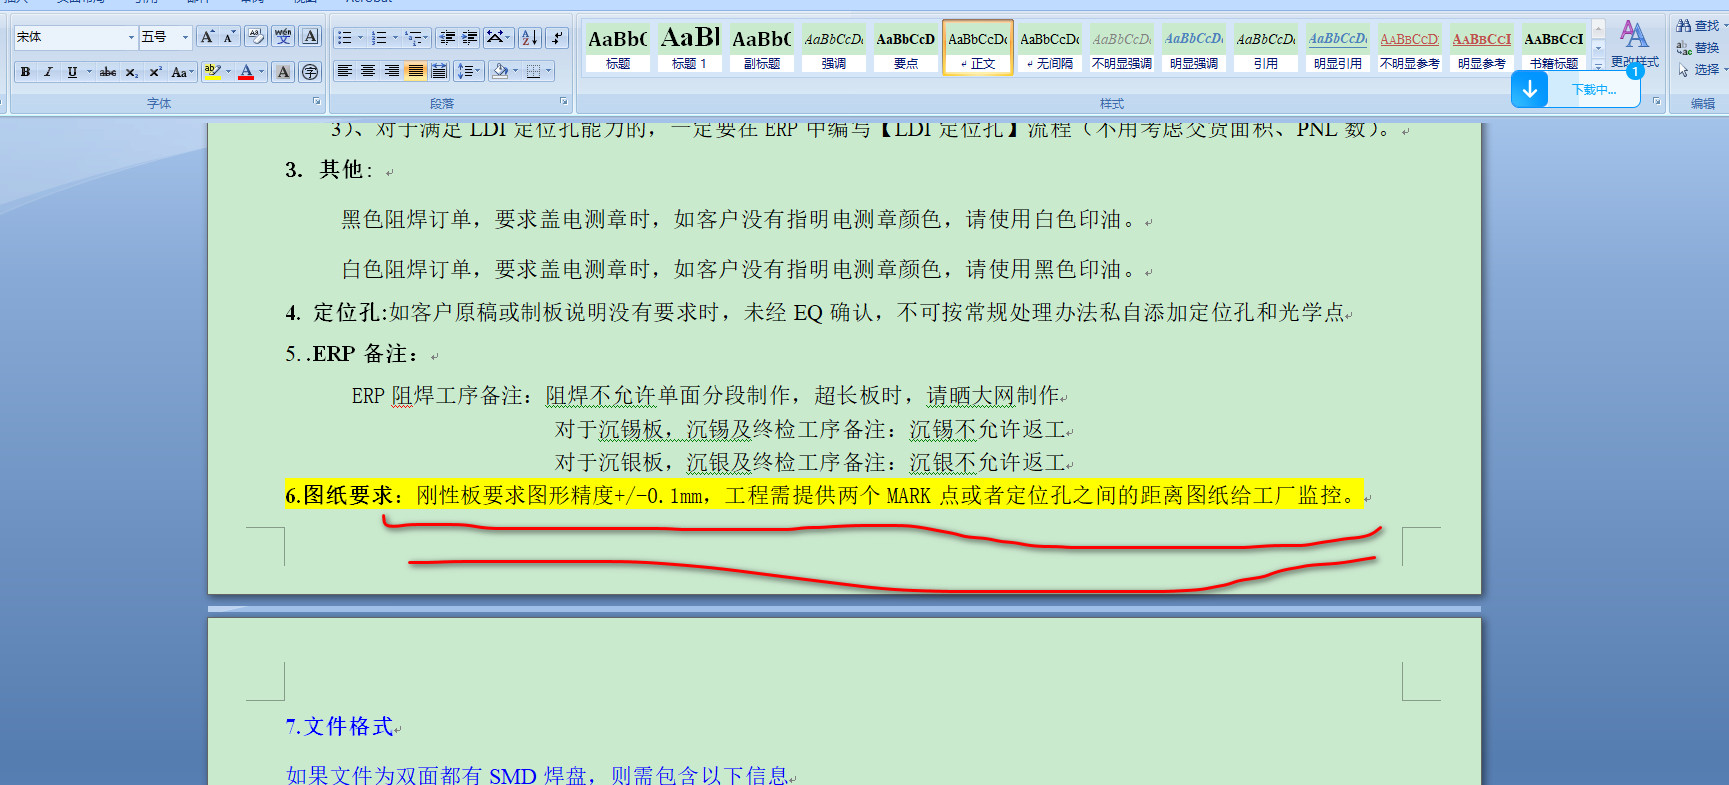Click the blue heading 7.文件格式
Screen dimensions: 1729x785
[x=340, y=727]
